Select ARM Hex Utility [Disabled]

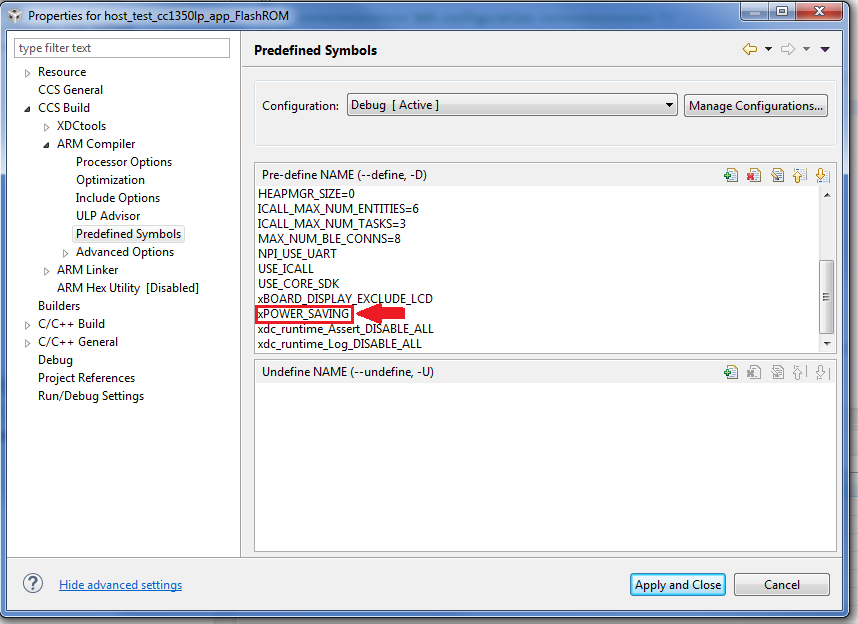point(127,288)
